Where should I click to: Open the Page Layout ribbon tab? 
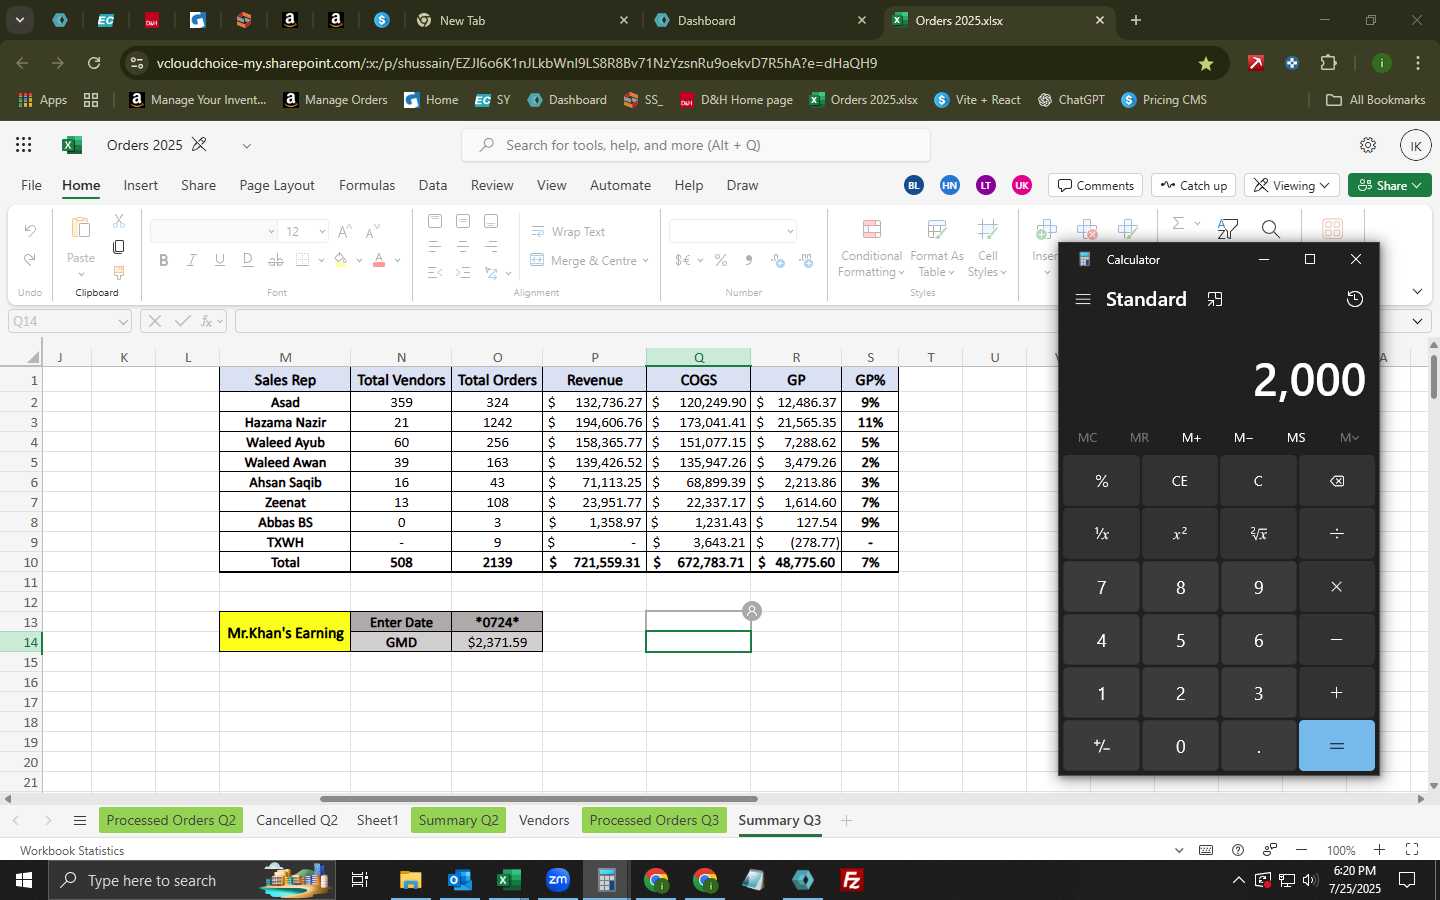277,185
